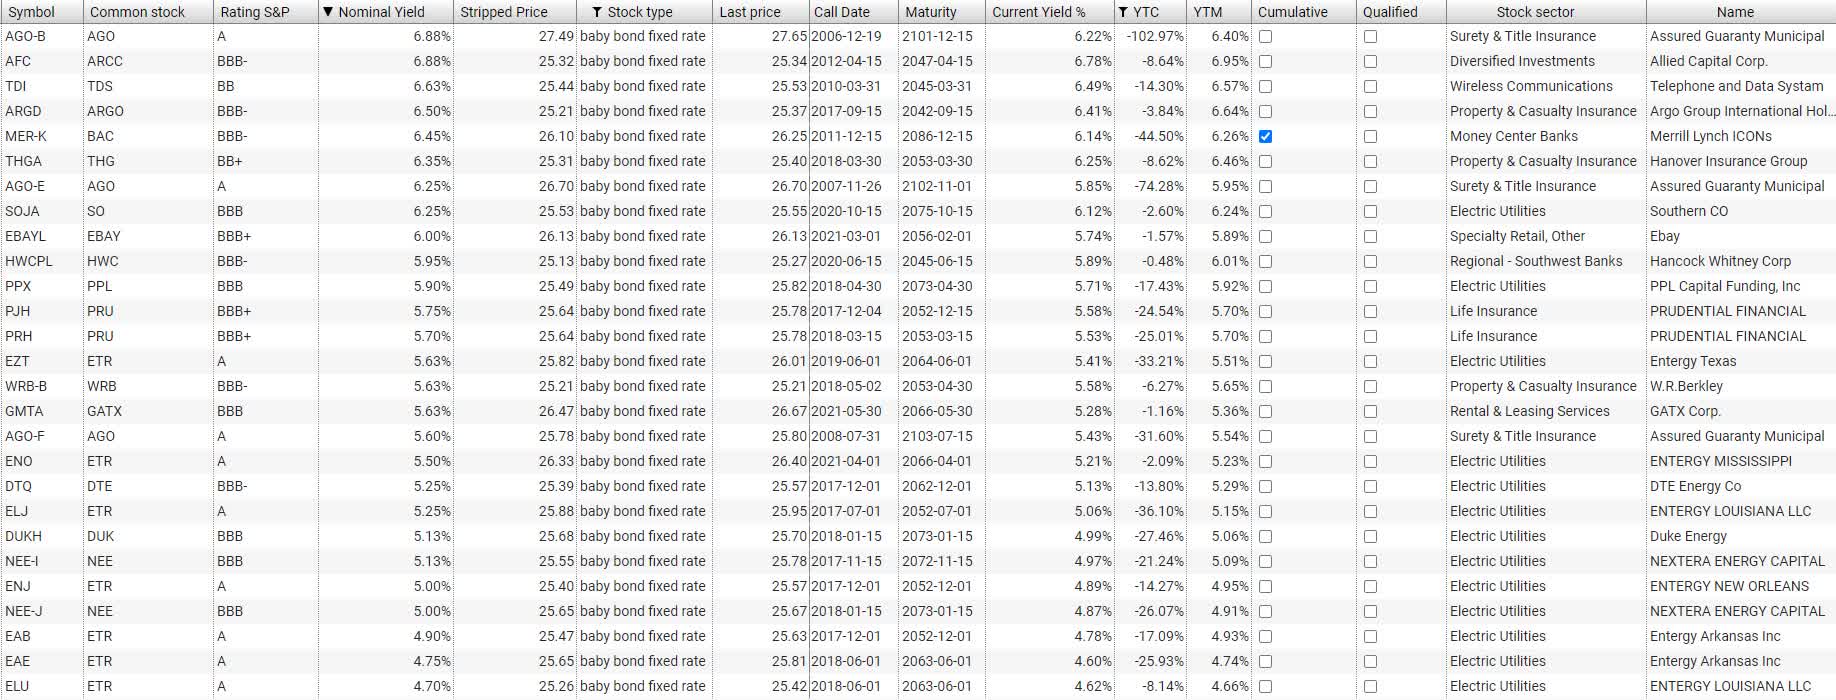1836x700 pixels.
Task: Click the Qualified column header
Action: pos(1401,12)
